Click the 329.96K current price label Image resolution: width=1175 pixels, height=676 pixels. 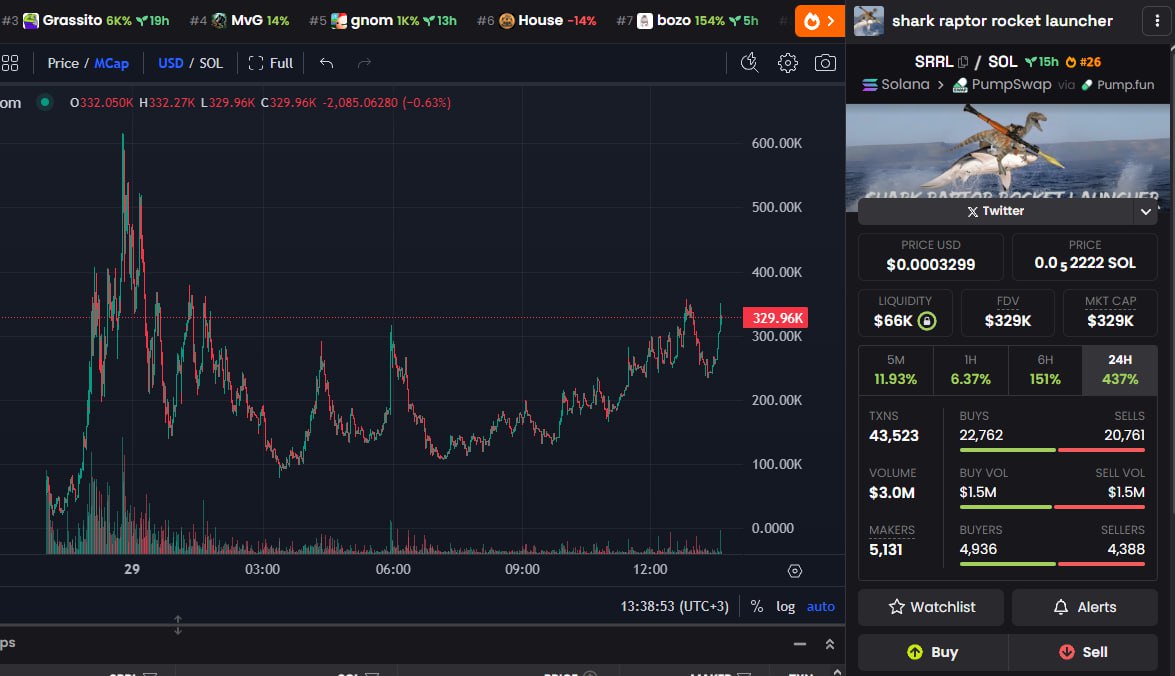775,318
